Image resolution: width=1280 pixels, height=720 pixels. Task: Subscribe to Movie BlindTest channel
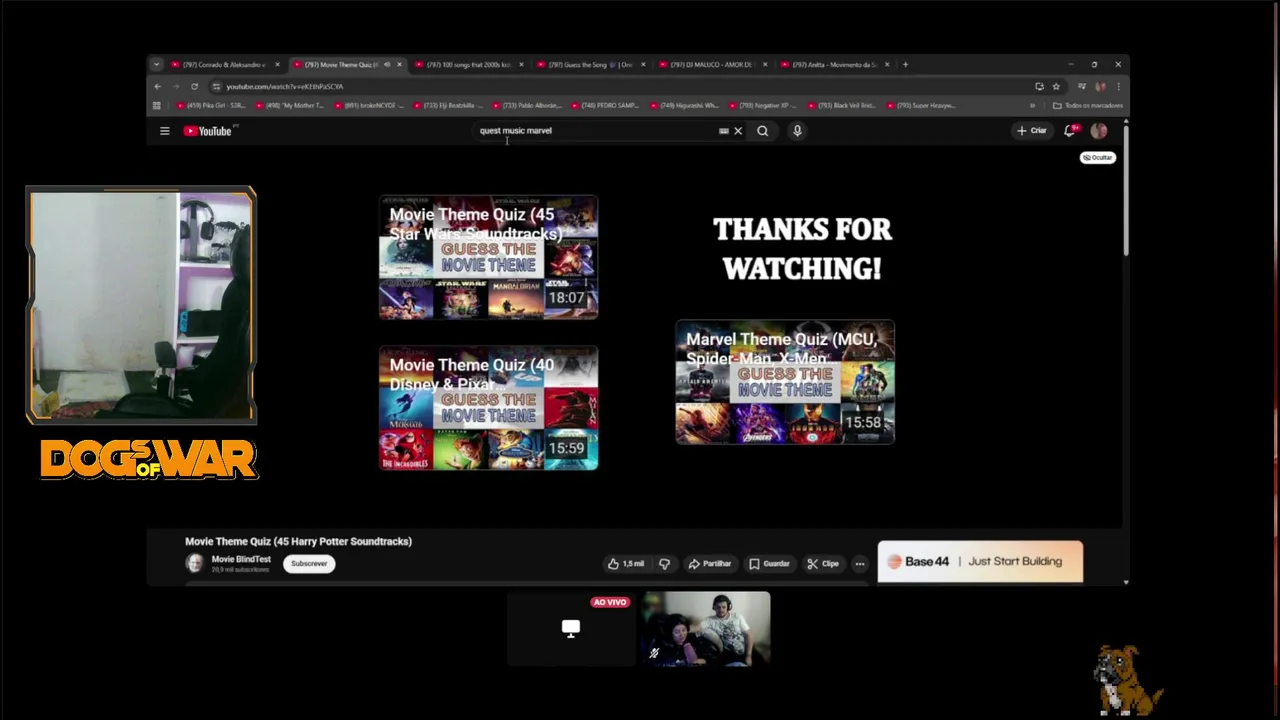tap(309, 564)
